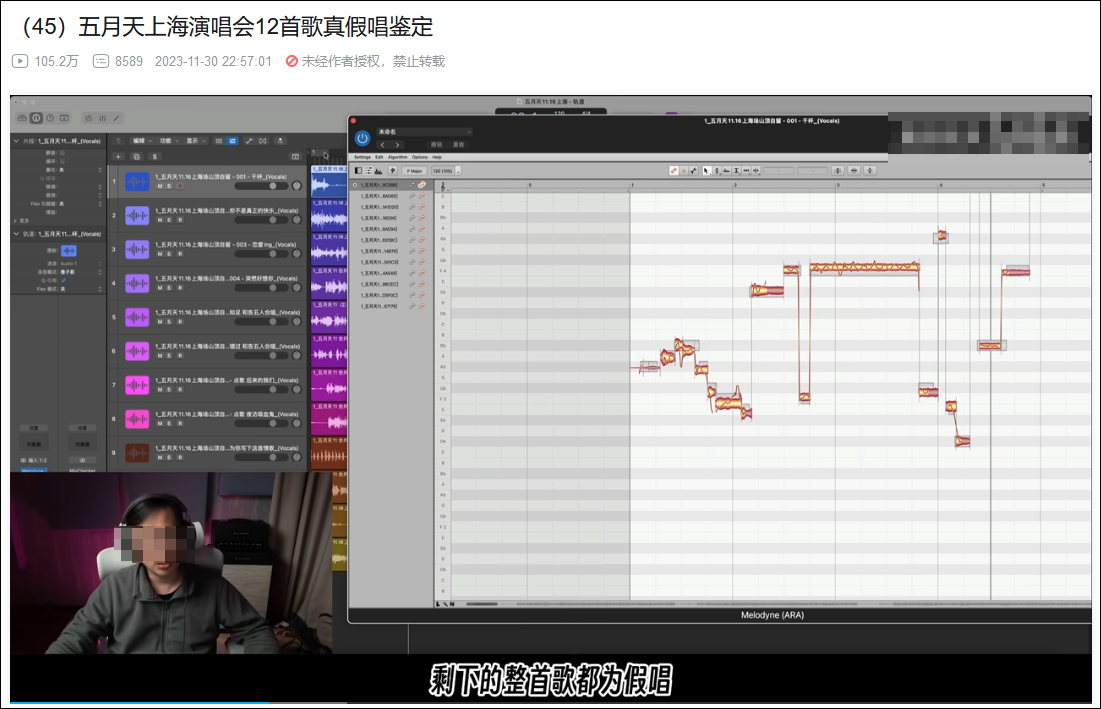Screen dimensions: 1101x709
Task: Click the 撤销 undo button in Melodyne header
Action: pyautogui.click(x=437, y=145)
